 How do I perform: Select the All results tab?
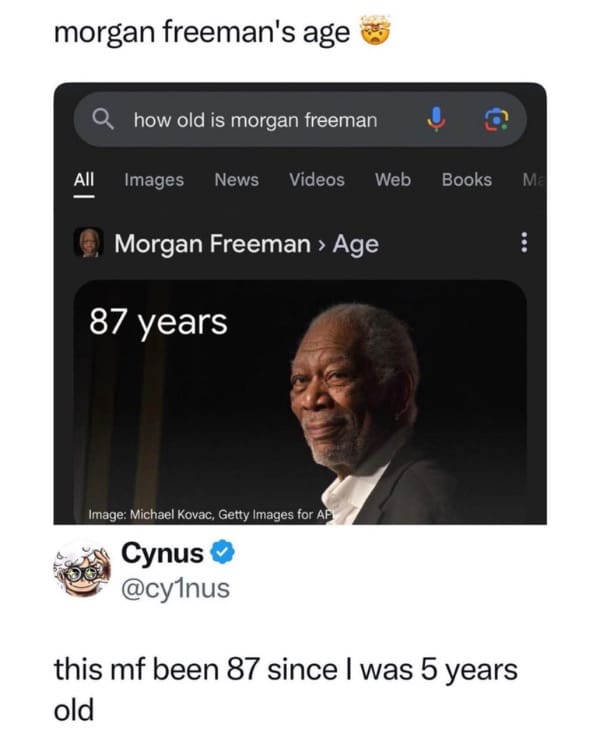pyautogui.click(x=84, y=180)
